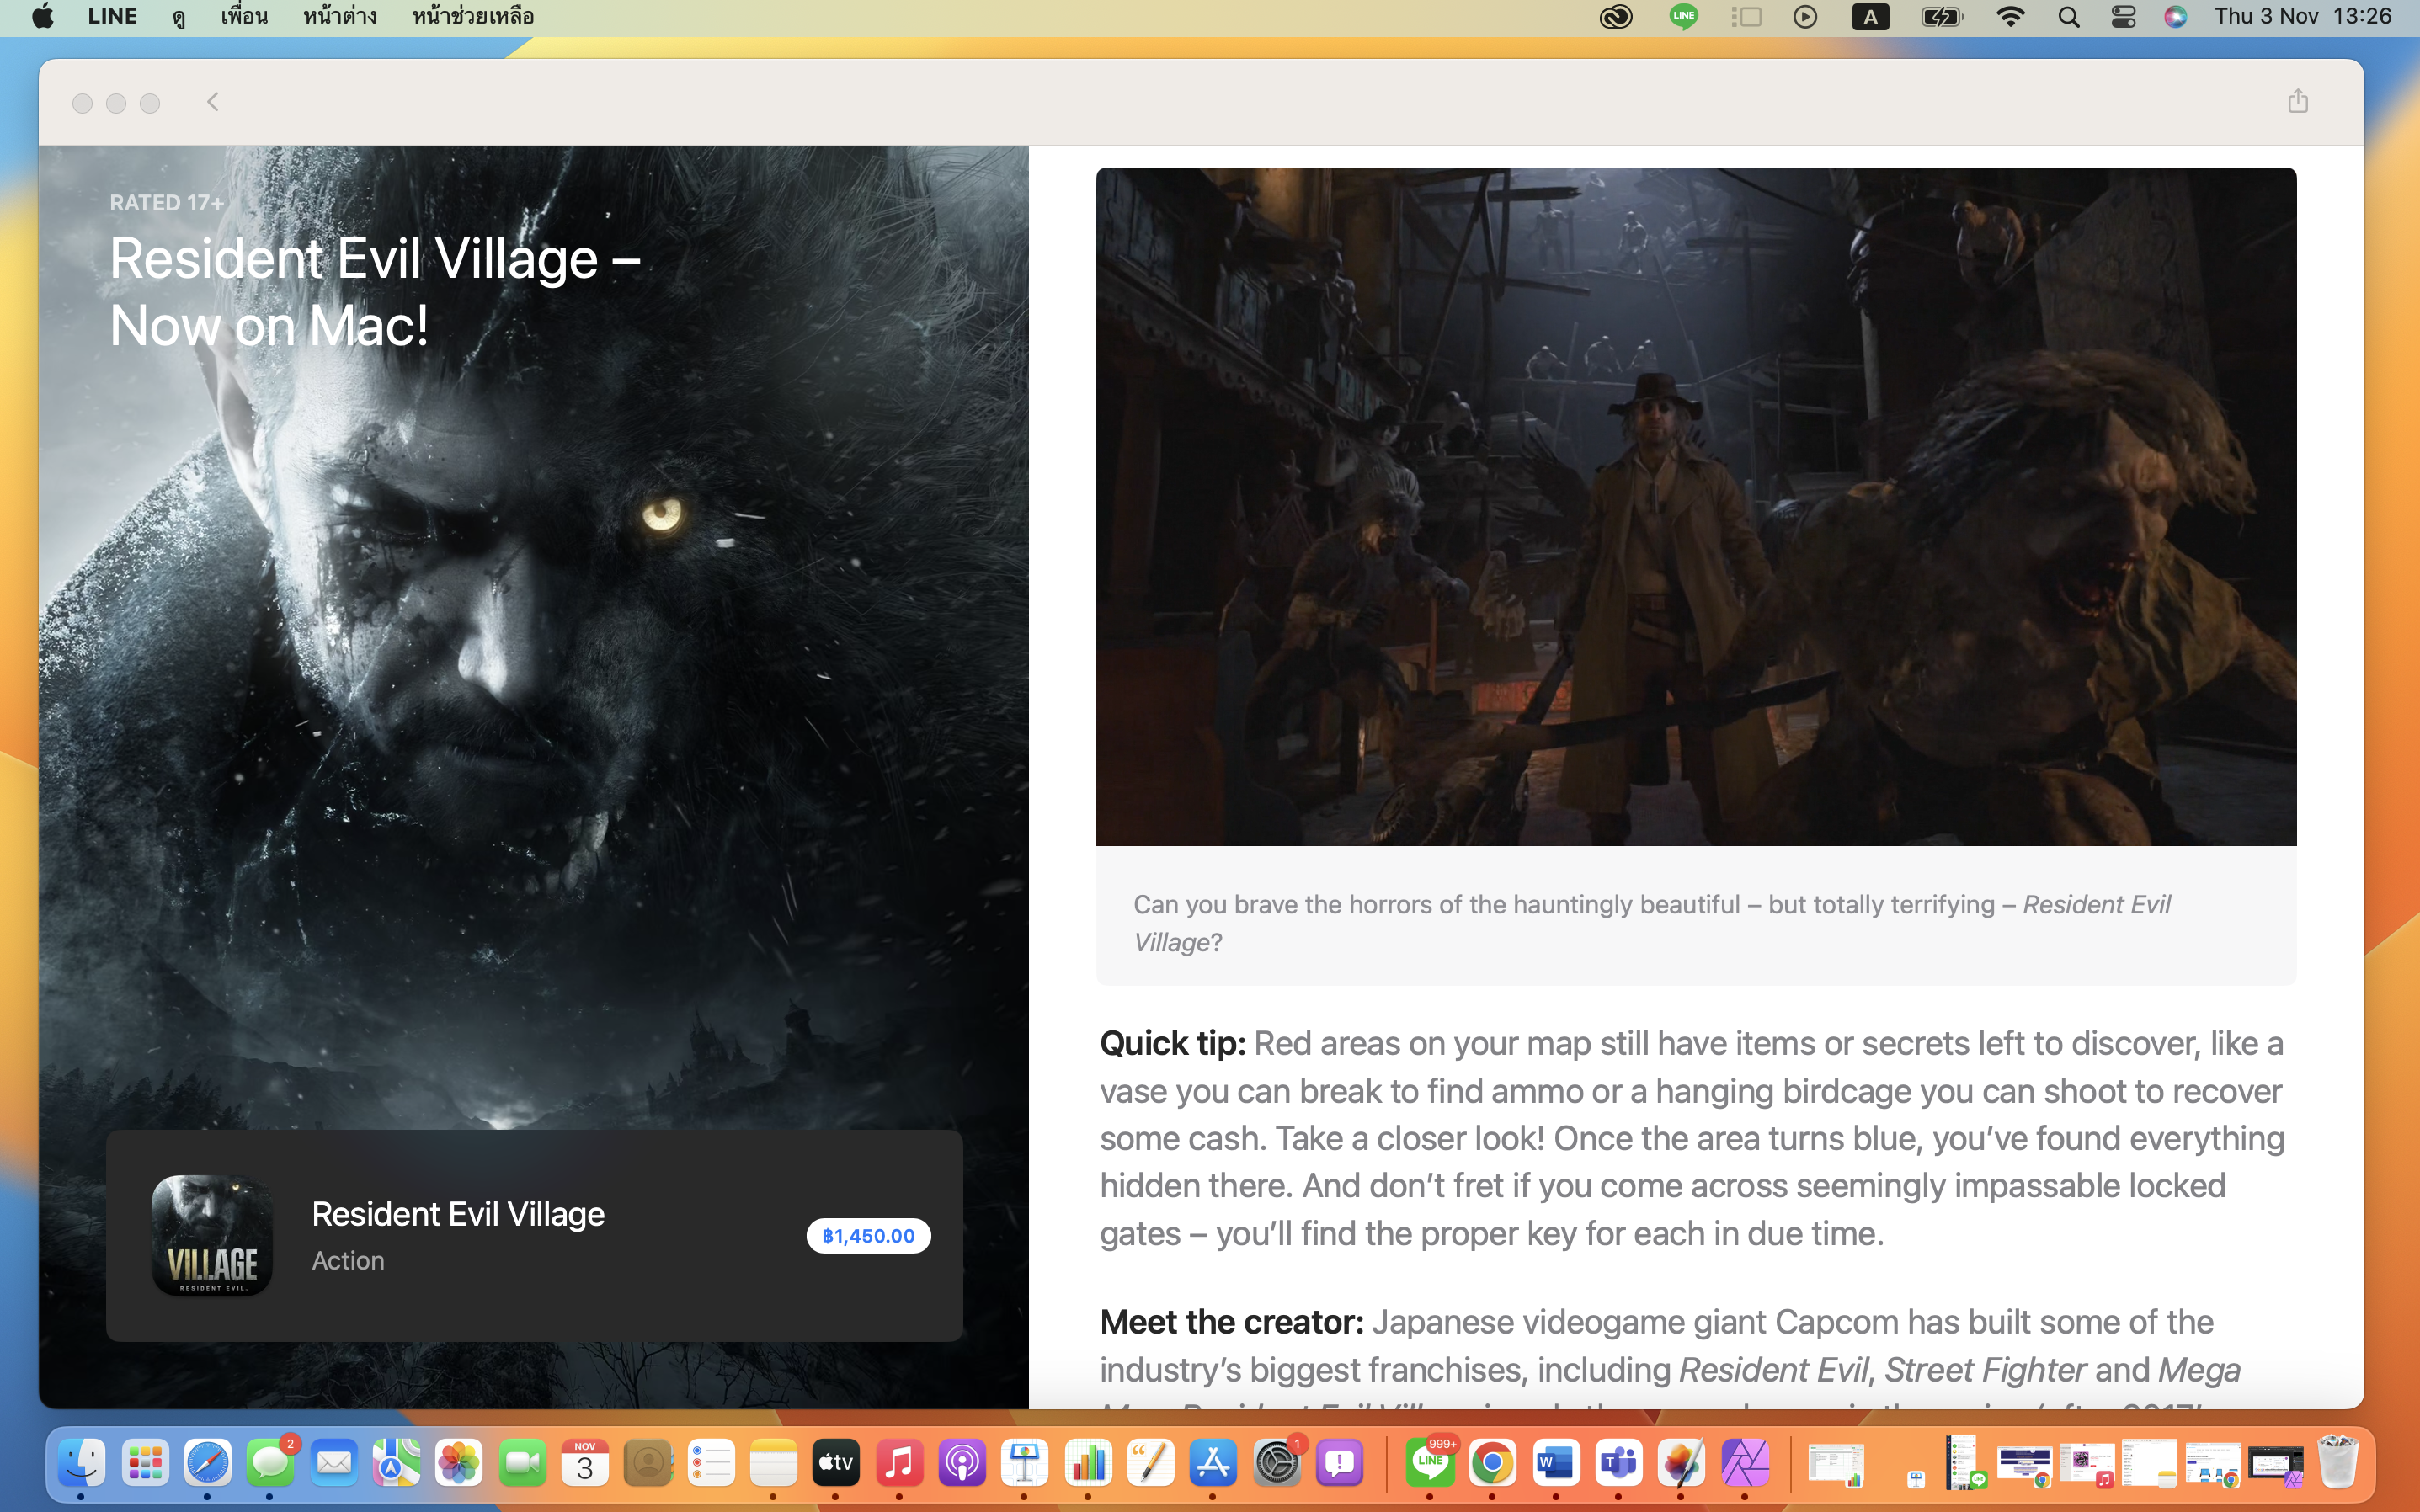Click the Wi-Fi status icon
The image size is (2420, 1512).
point(2010,16)
